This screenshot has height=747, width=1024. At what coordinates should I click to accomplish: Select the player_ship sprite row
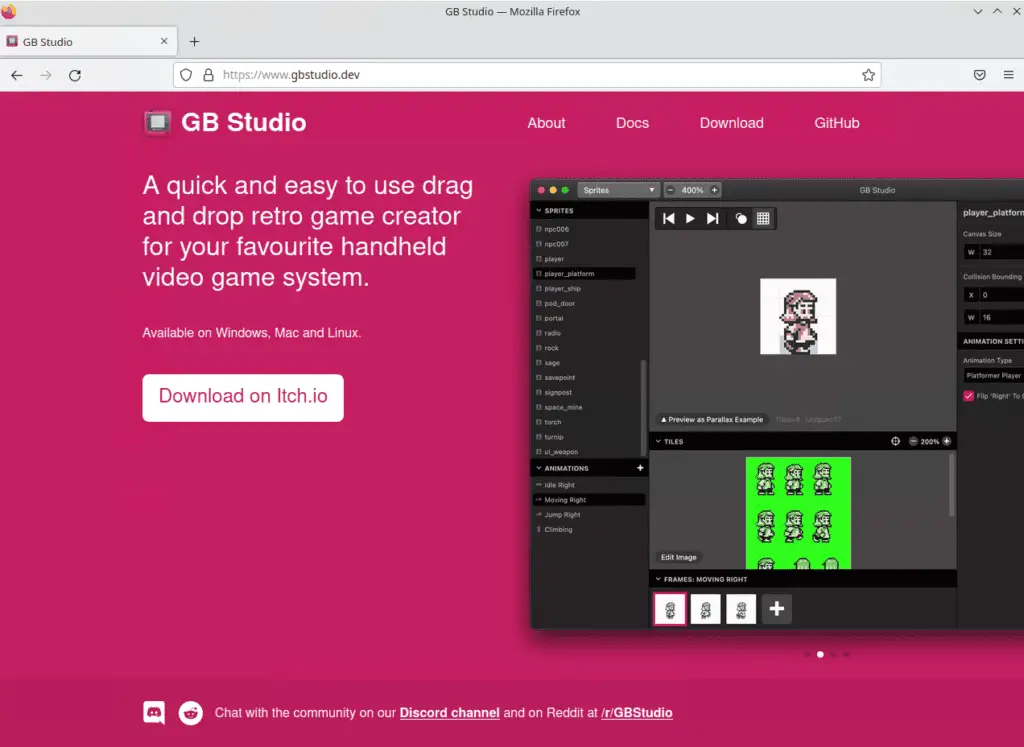tap(584, 289)
